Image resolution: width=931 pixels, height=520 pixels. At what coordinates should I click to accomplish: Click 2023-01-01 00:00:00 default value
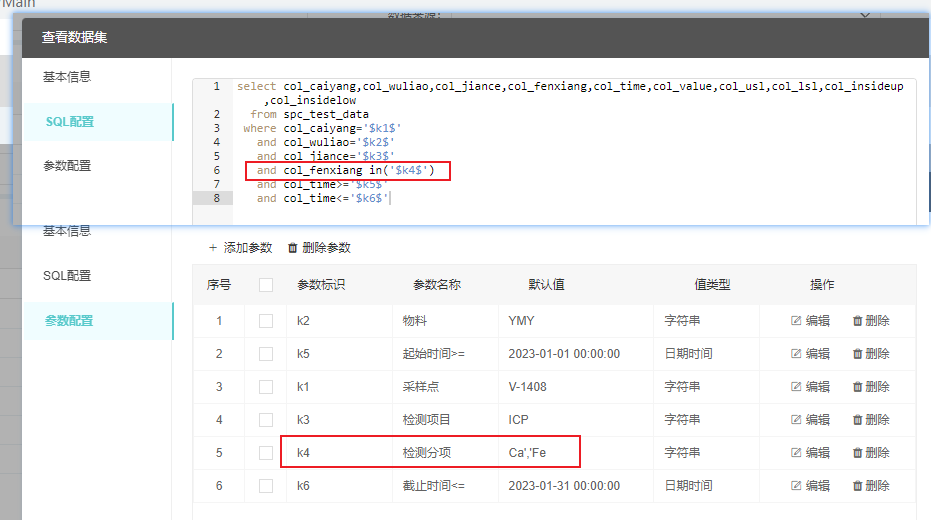564,354
